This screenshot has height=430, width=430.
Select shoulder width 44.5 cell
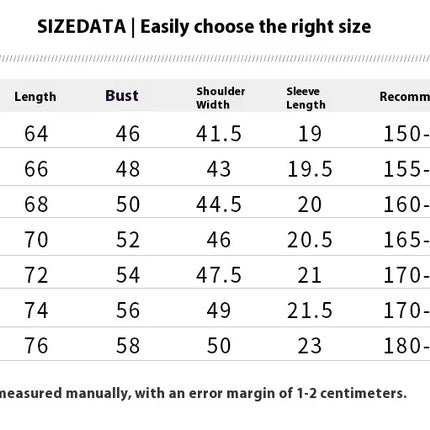tap(219, 204)
